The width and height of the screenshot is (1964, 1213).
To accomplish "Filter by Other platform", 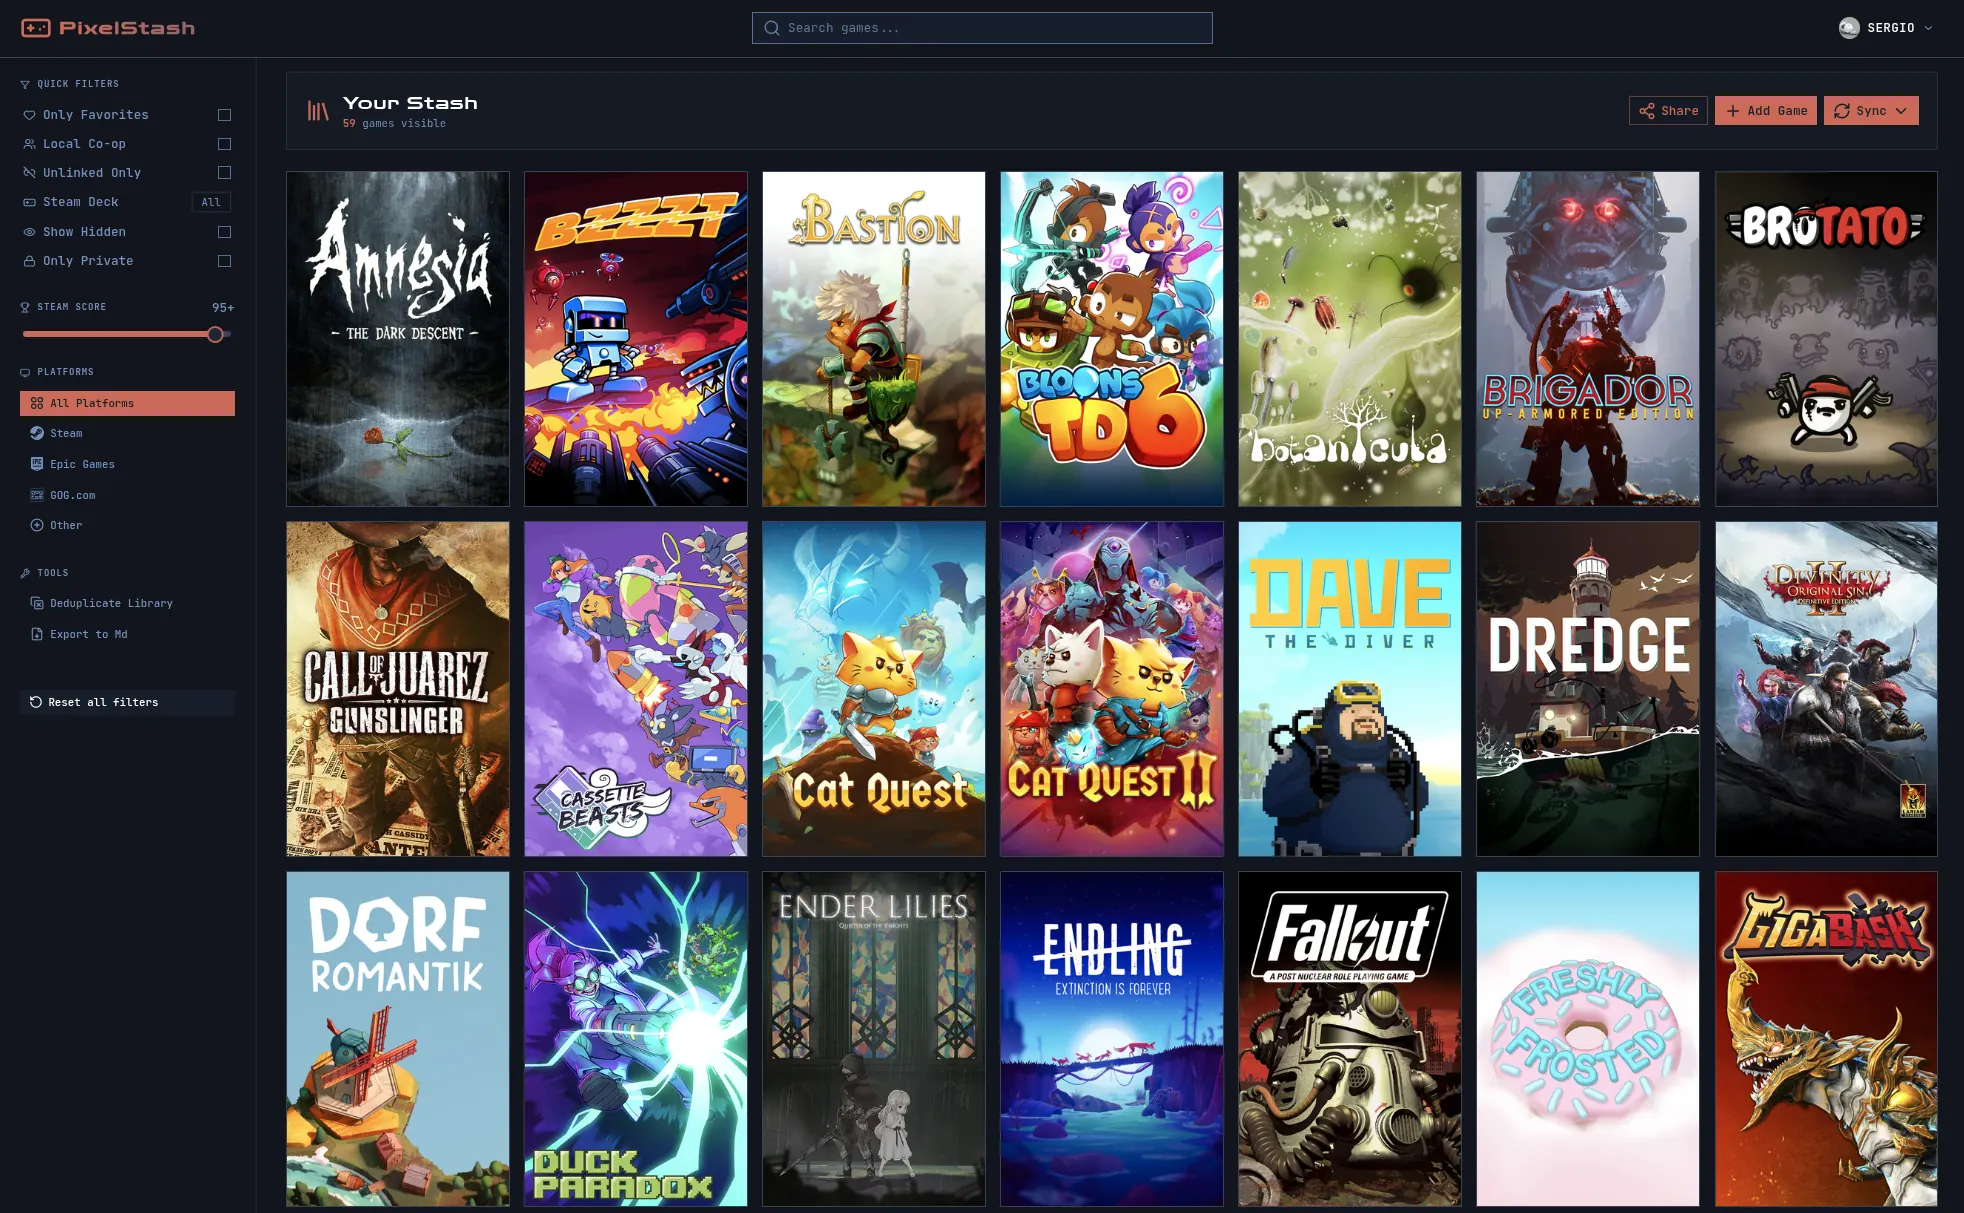I will pos(127,525).
